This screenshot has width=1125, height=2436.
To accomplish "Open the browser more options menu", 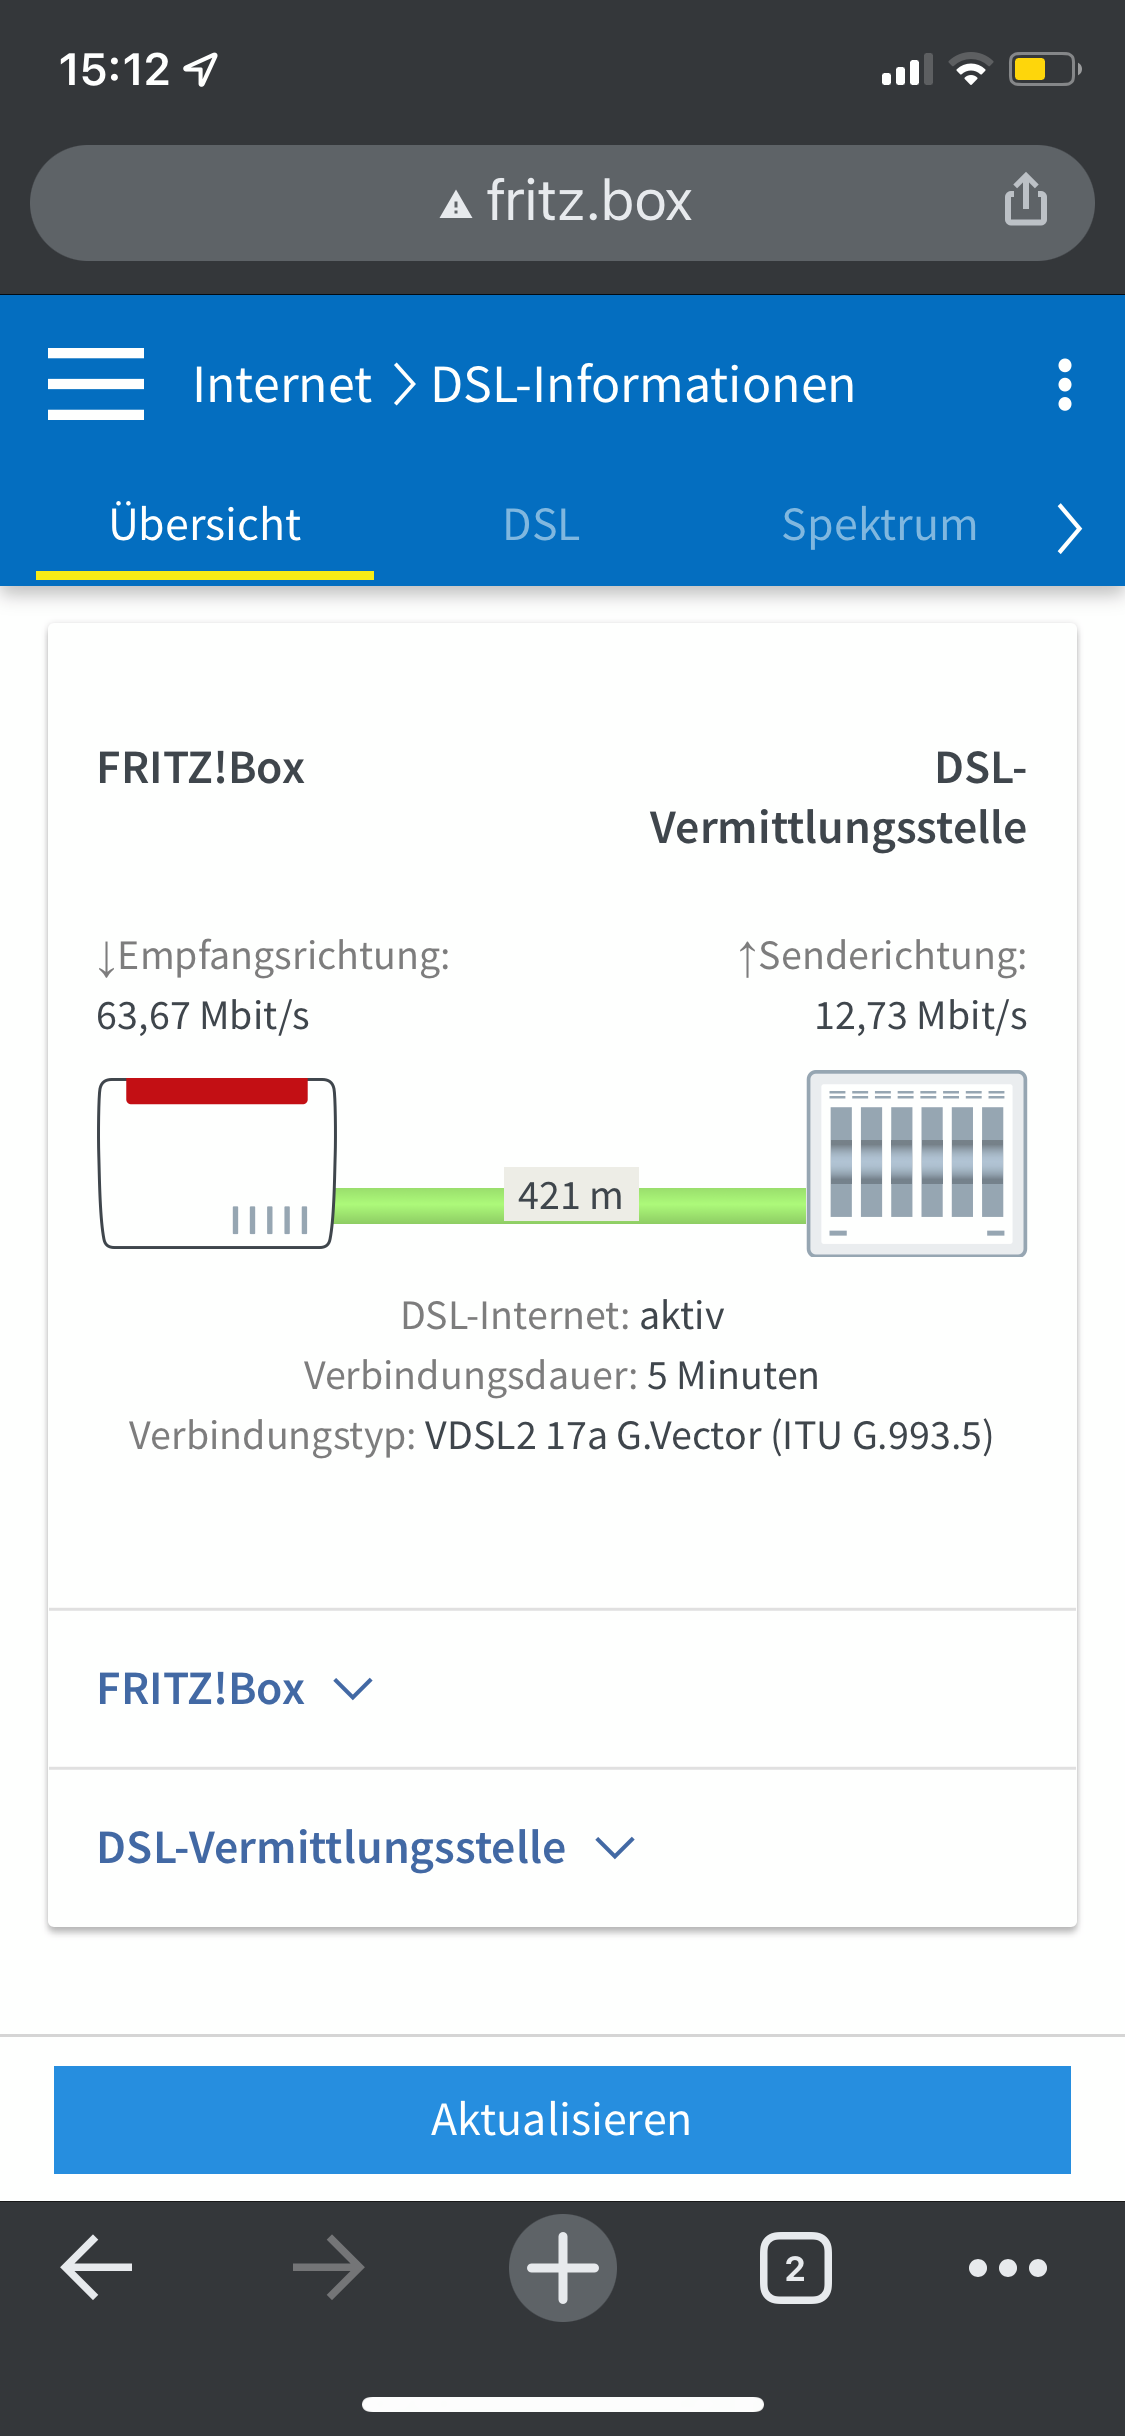I will pos(1008,2267).
